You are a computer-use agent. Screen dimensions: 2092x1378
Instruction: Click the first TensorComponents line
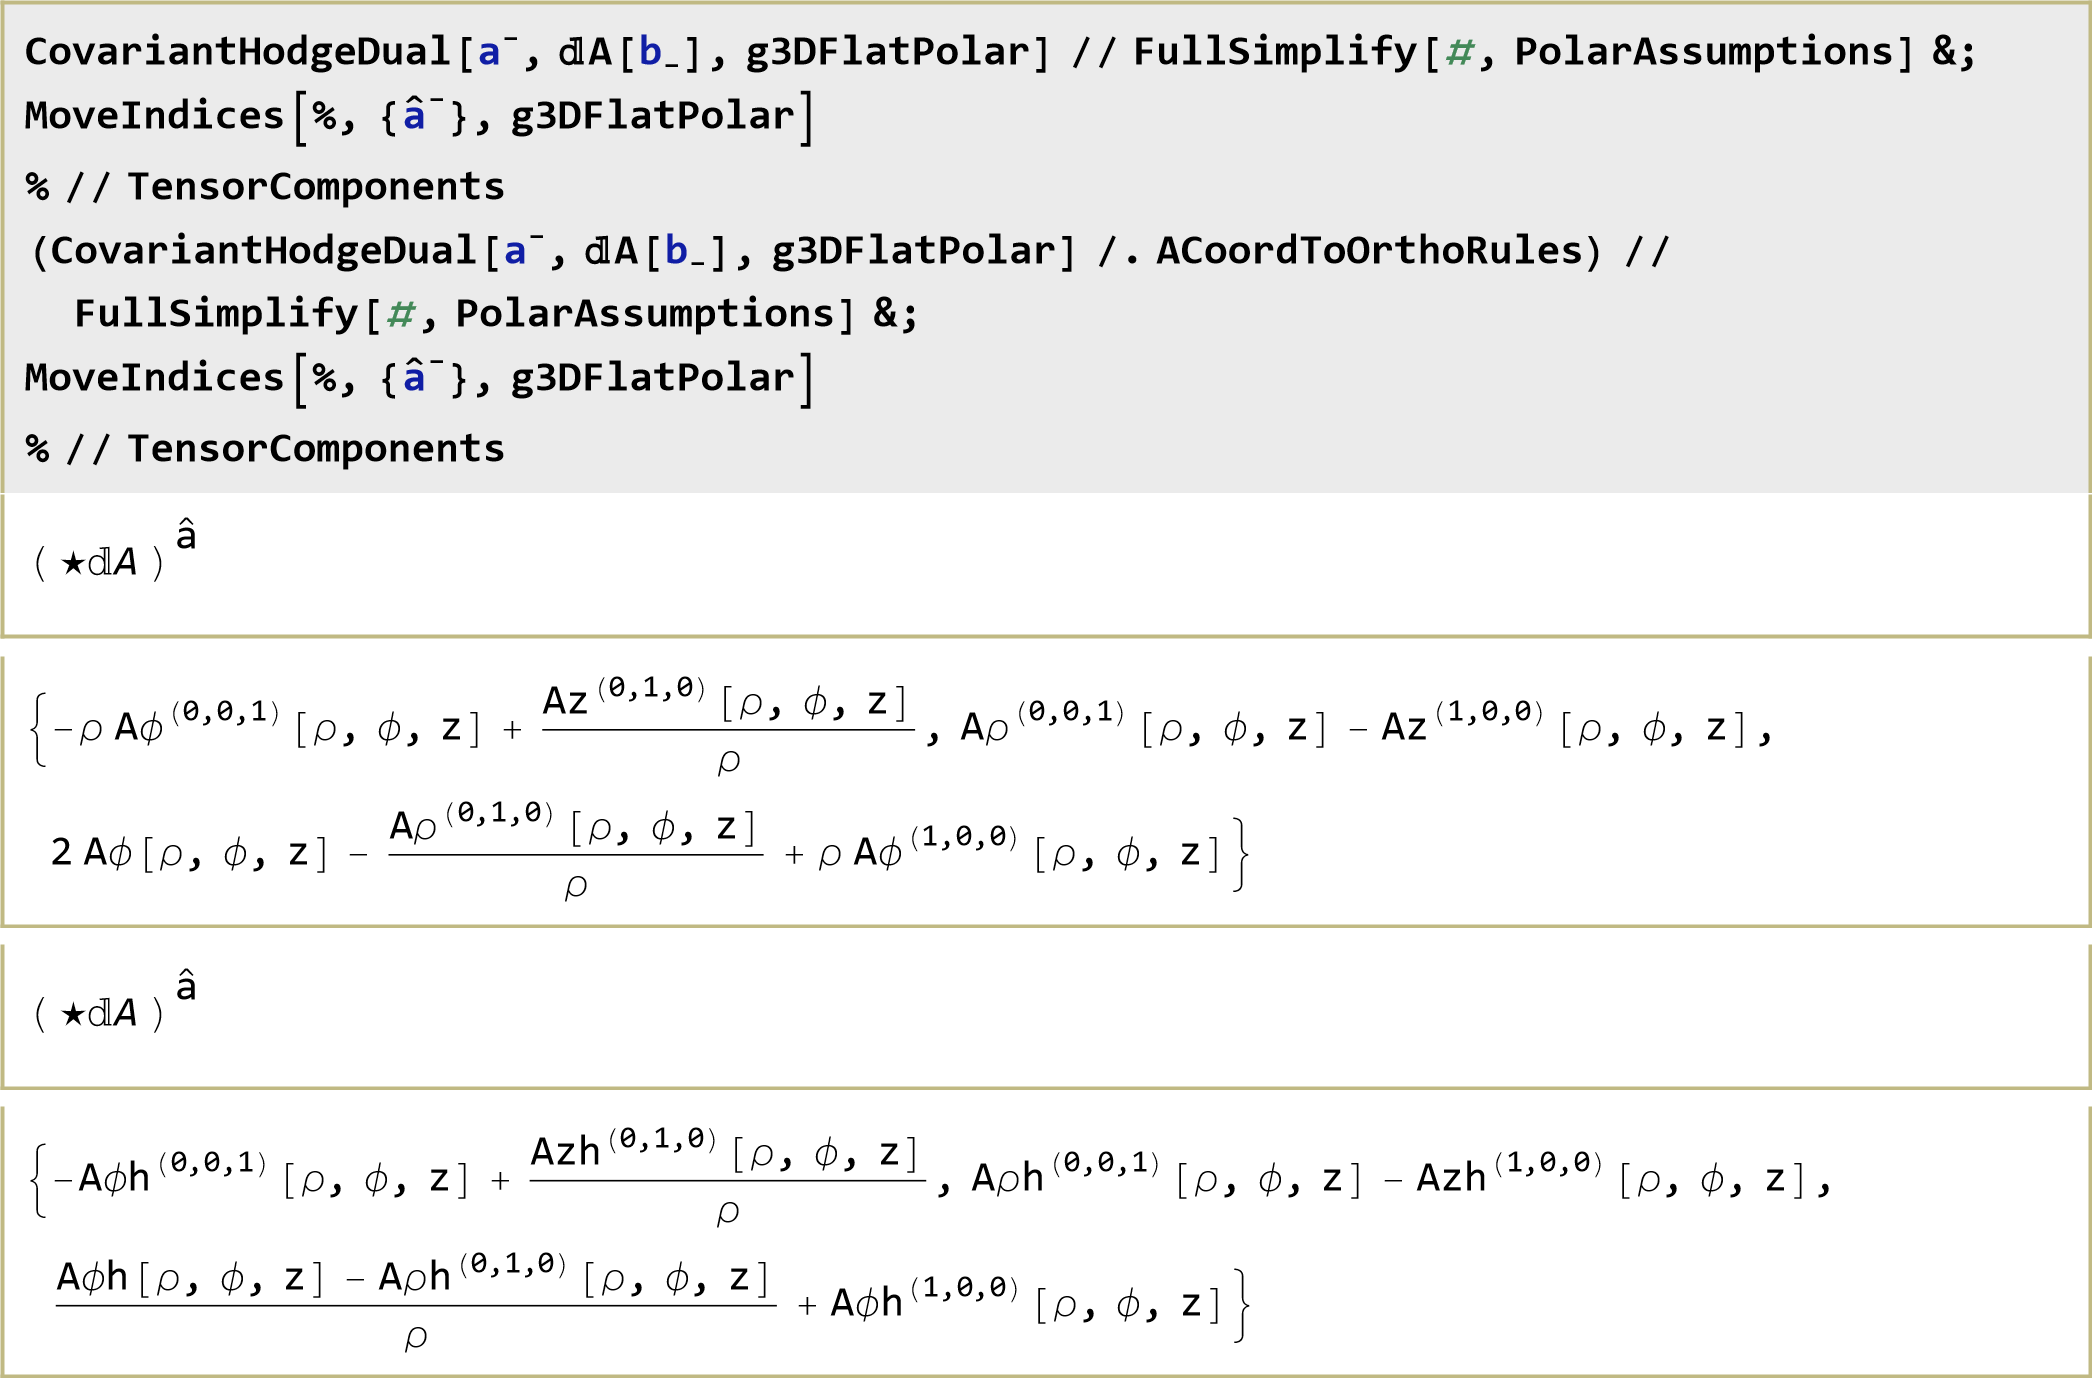[x=315, y=187]
